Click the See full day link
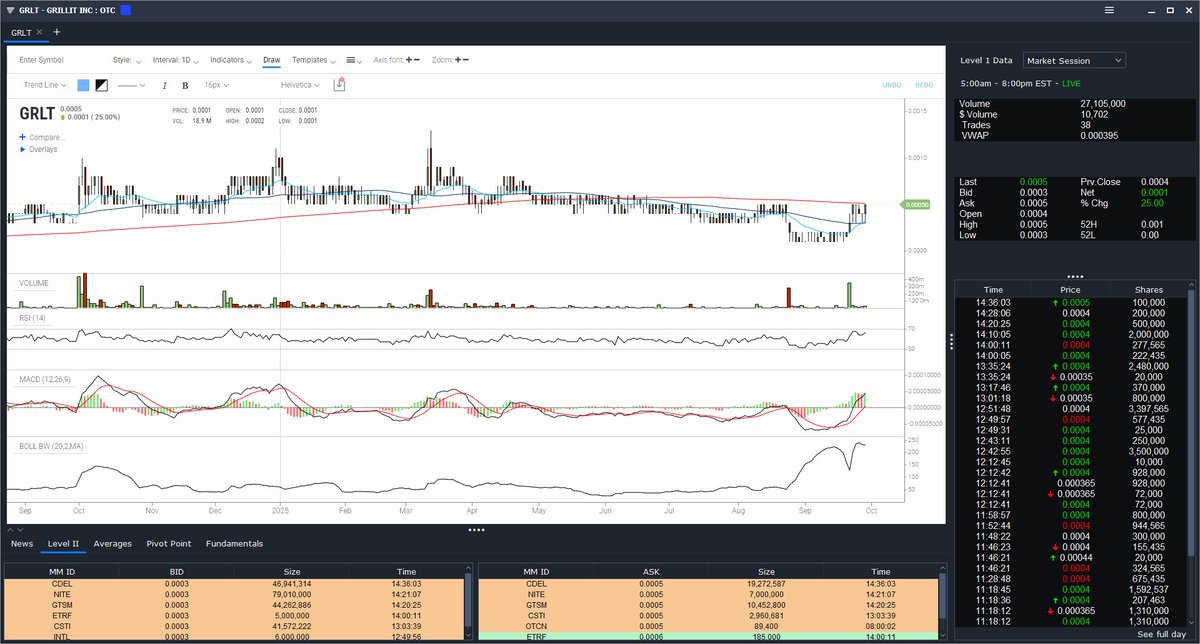 coord(1161,635)
